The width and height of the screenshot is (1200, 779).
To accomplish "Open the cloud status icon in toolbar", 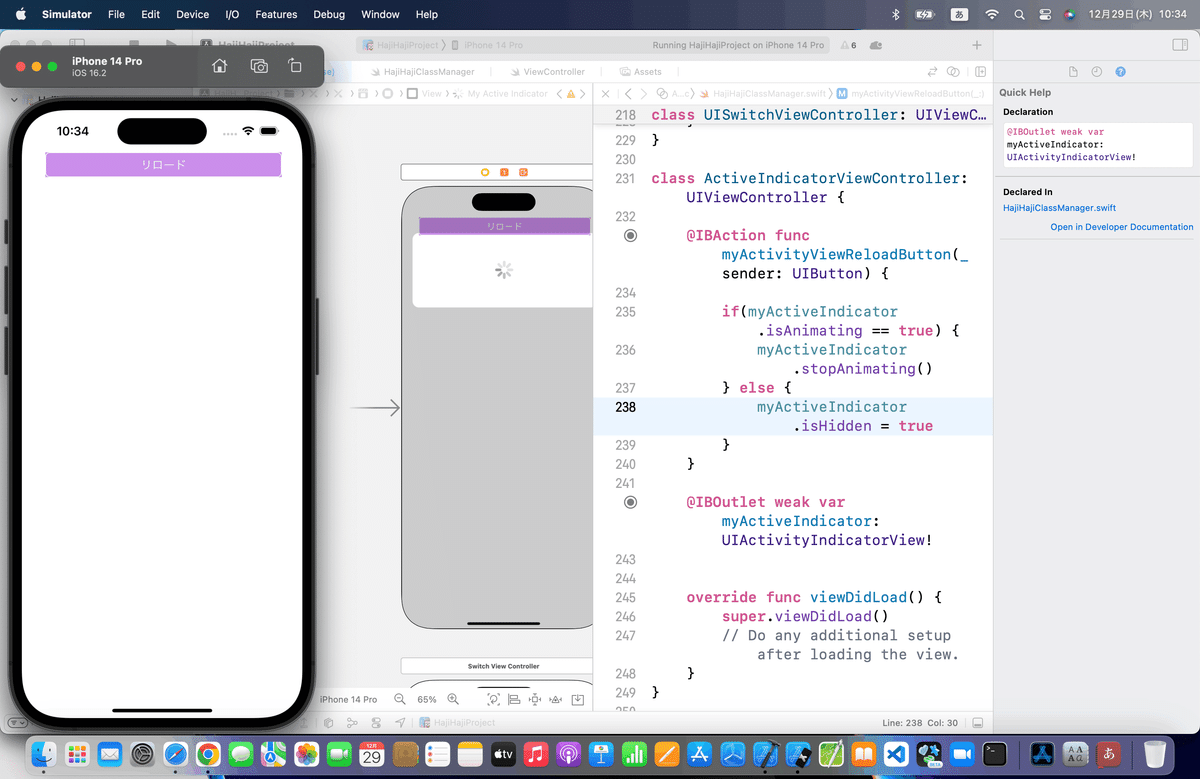I will tap(876, 45).
